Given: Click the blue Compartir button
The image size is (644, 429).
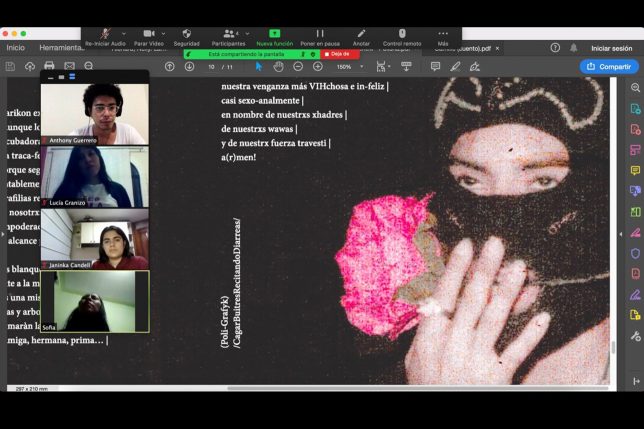Looking at the screenshot, I should 609,66.
